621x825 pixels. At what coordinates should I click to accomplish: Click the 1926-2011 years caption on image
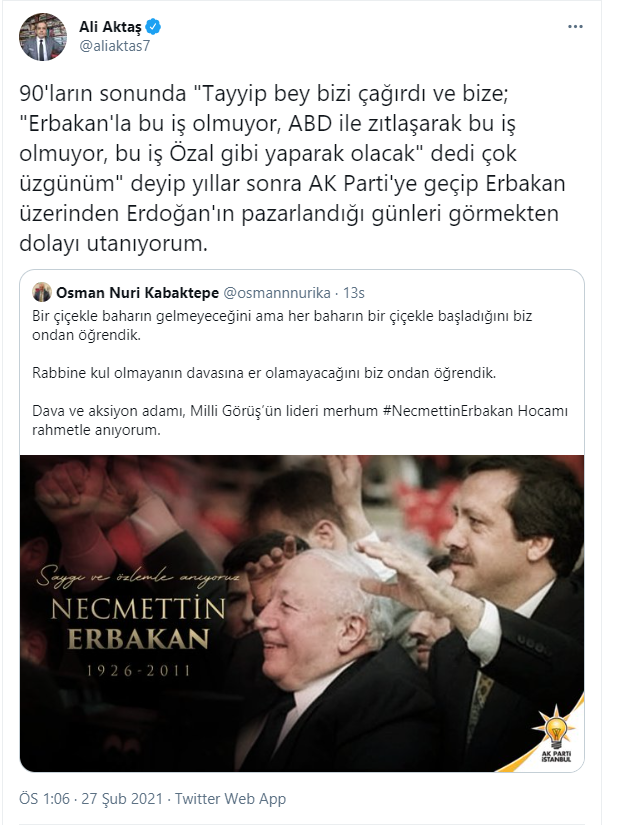point(138,671)
